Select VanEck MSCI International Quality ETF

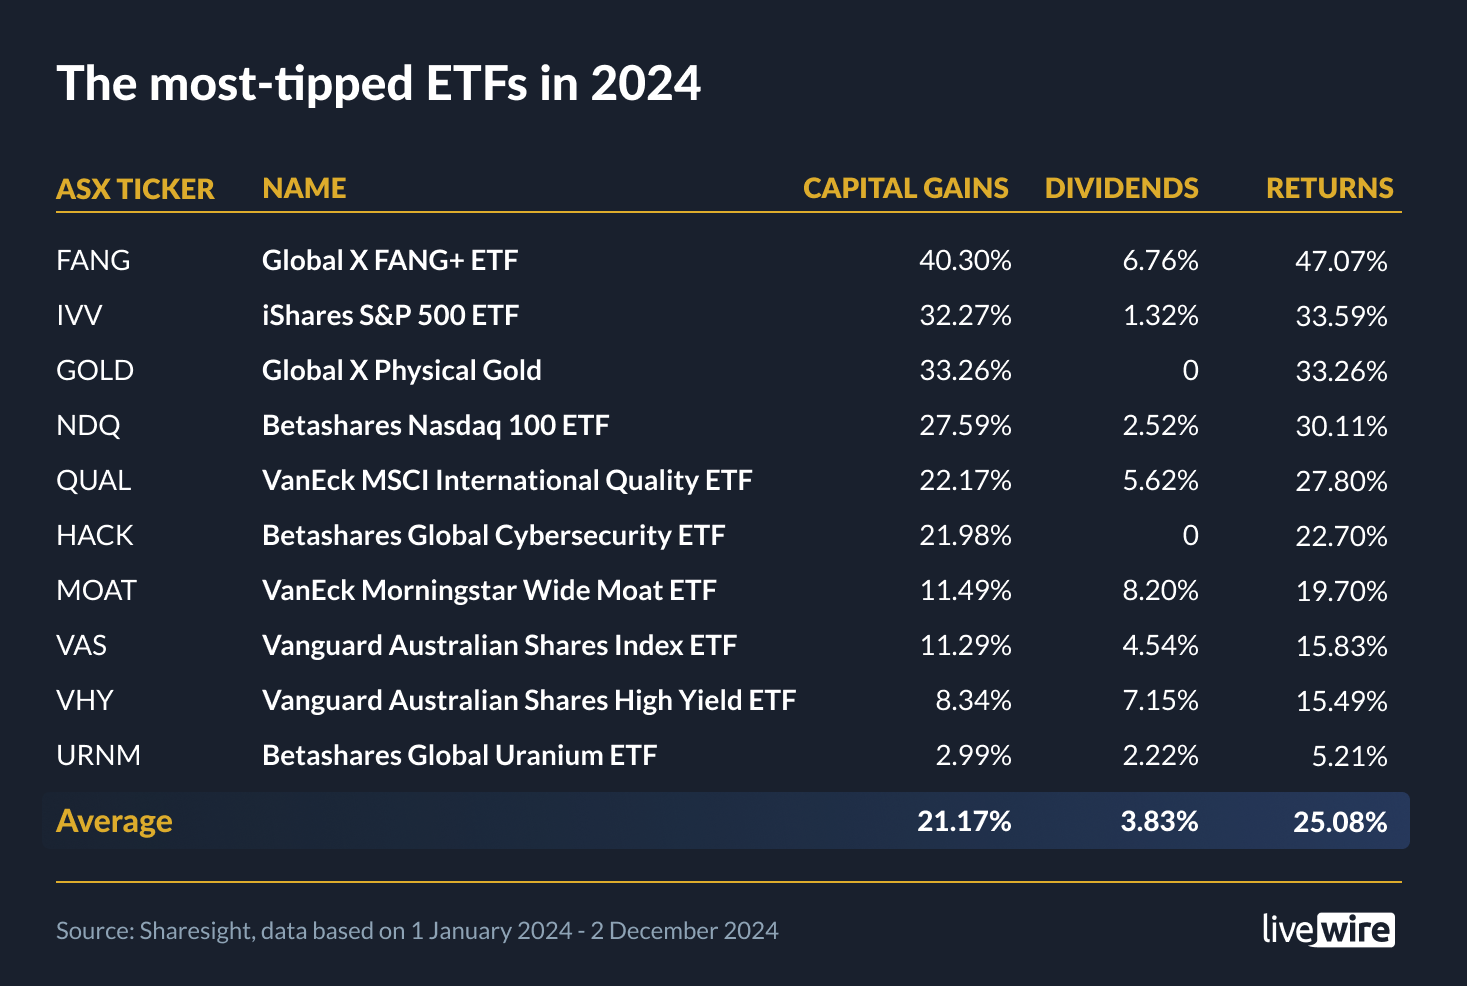coord(507,480)
